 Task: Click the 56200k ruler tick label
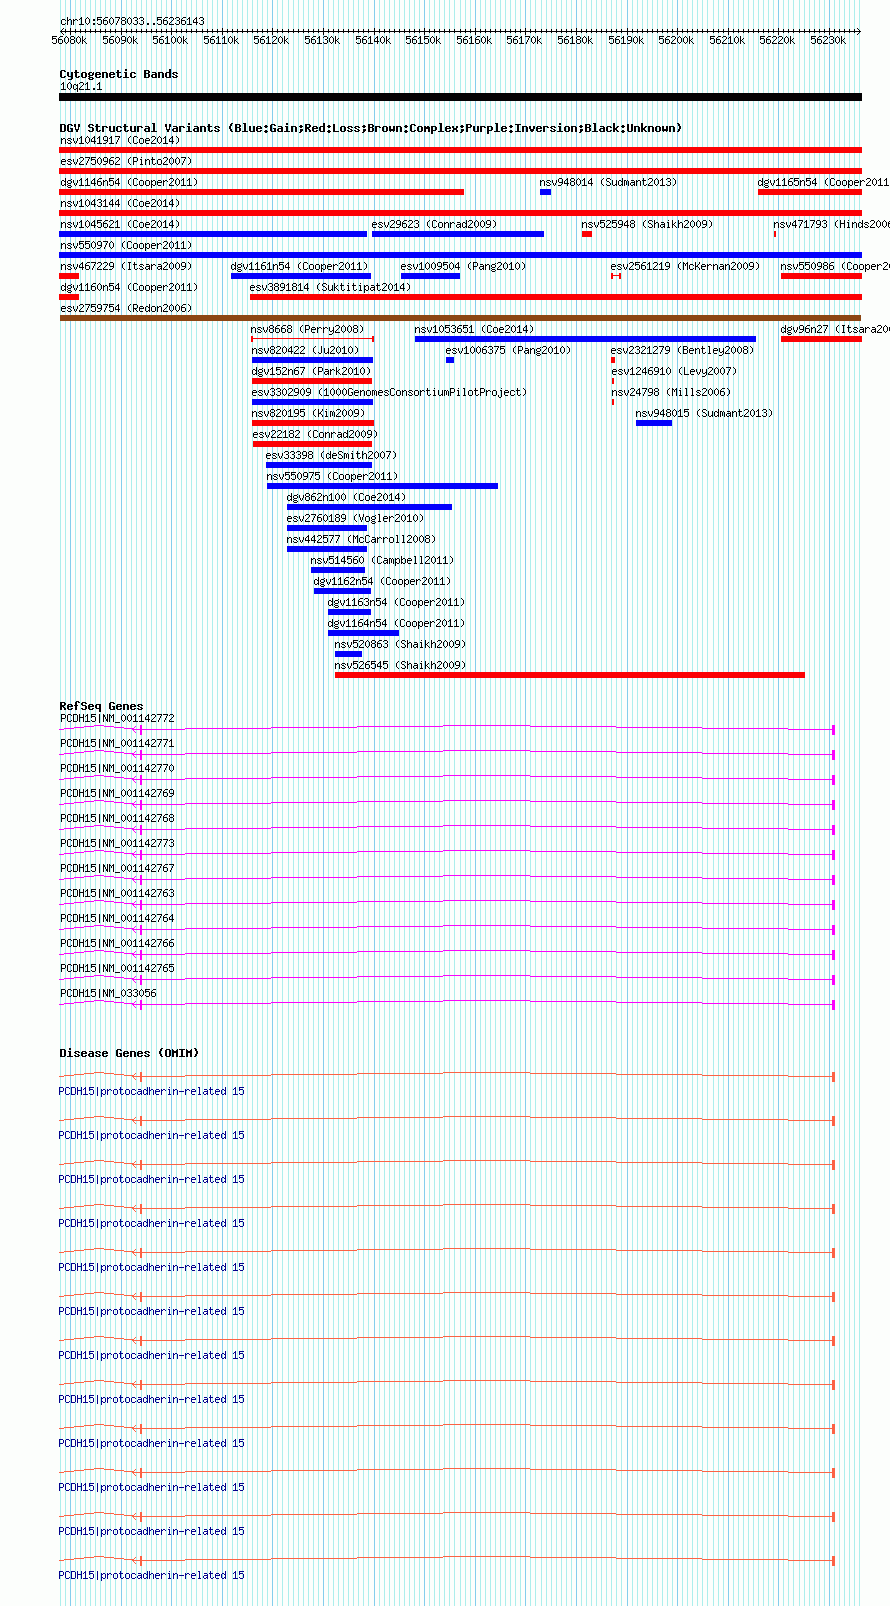pos(676,40)
